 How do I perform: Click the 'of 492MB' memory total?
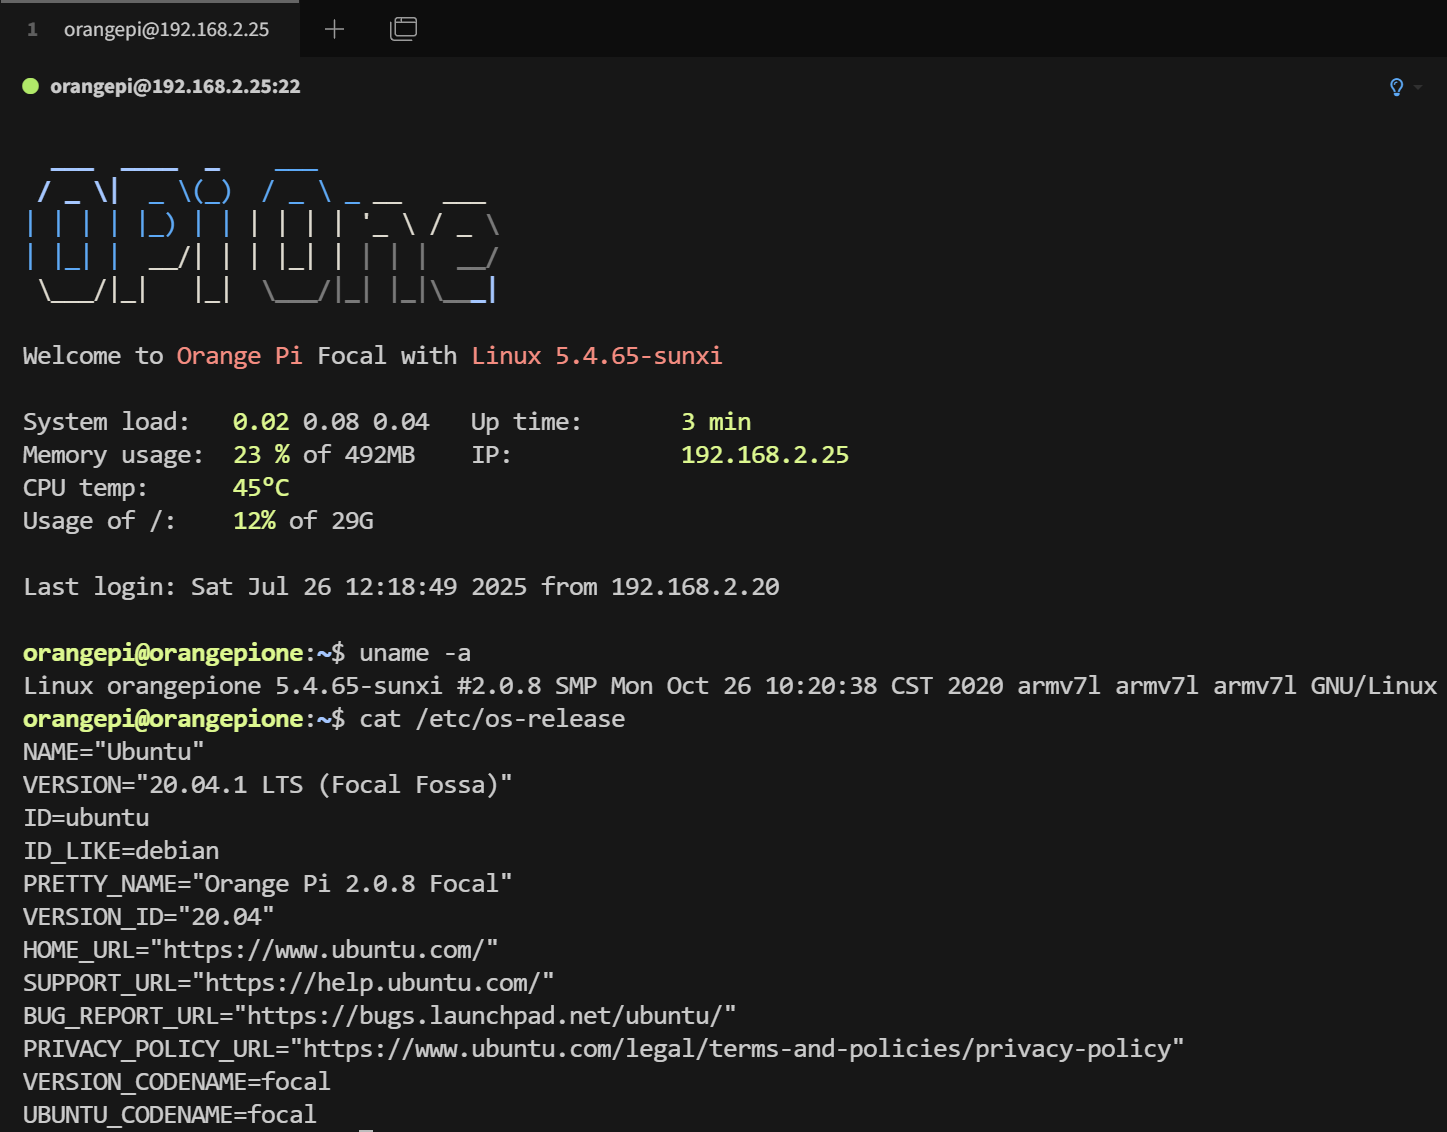click(359, 455)
